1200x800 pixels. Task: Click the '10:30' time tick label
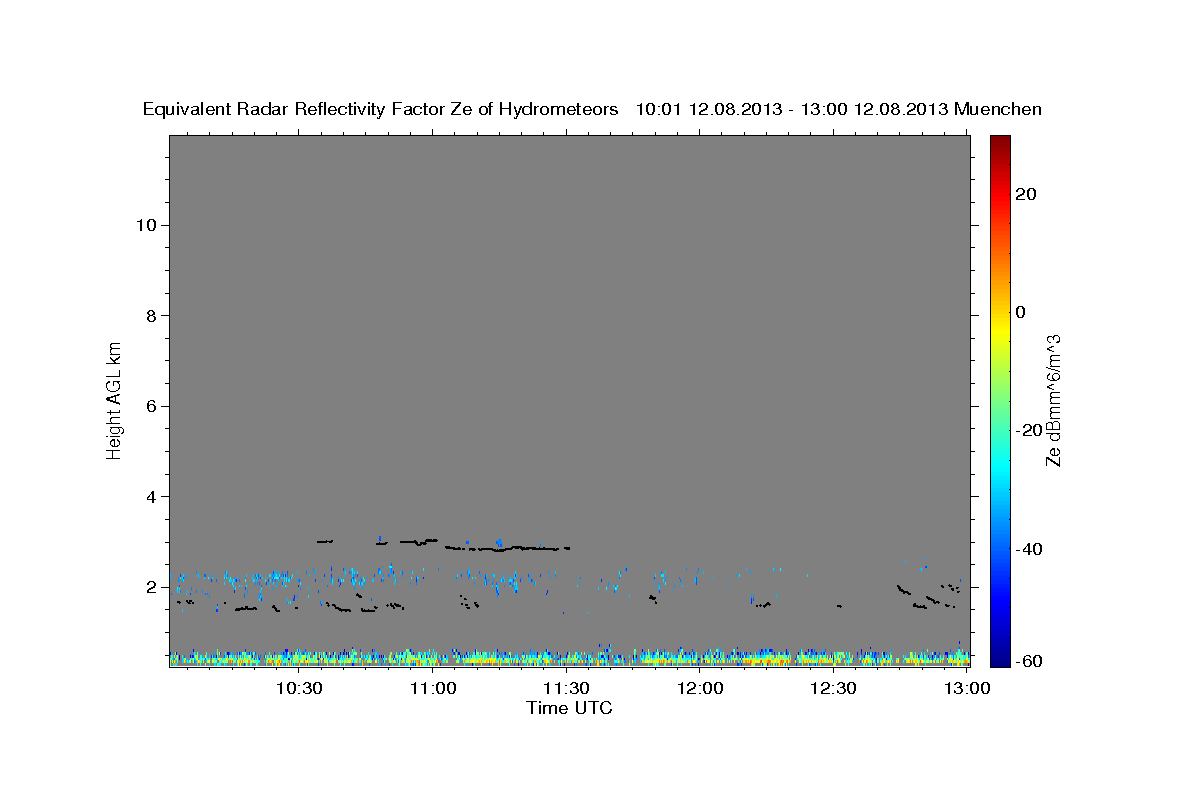298,688
